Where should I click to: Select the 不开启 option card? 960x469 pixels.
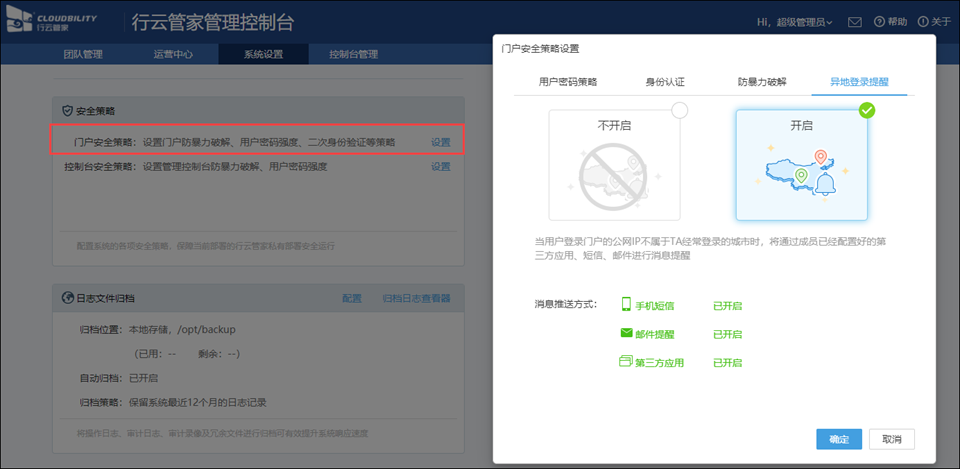tap(614, 165)
